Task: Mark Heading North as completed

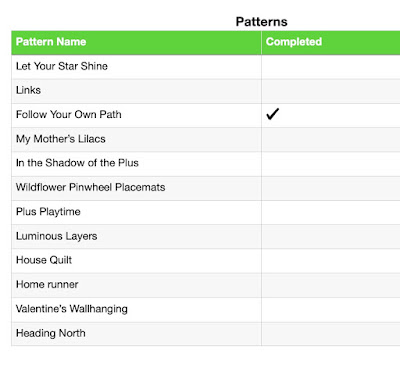Action: click(331, 334)
